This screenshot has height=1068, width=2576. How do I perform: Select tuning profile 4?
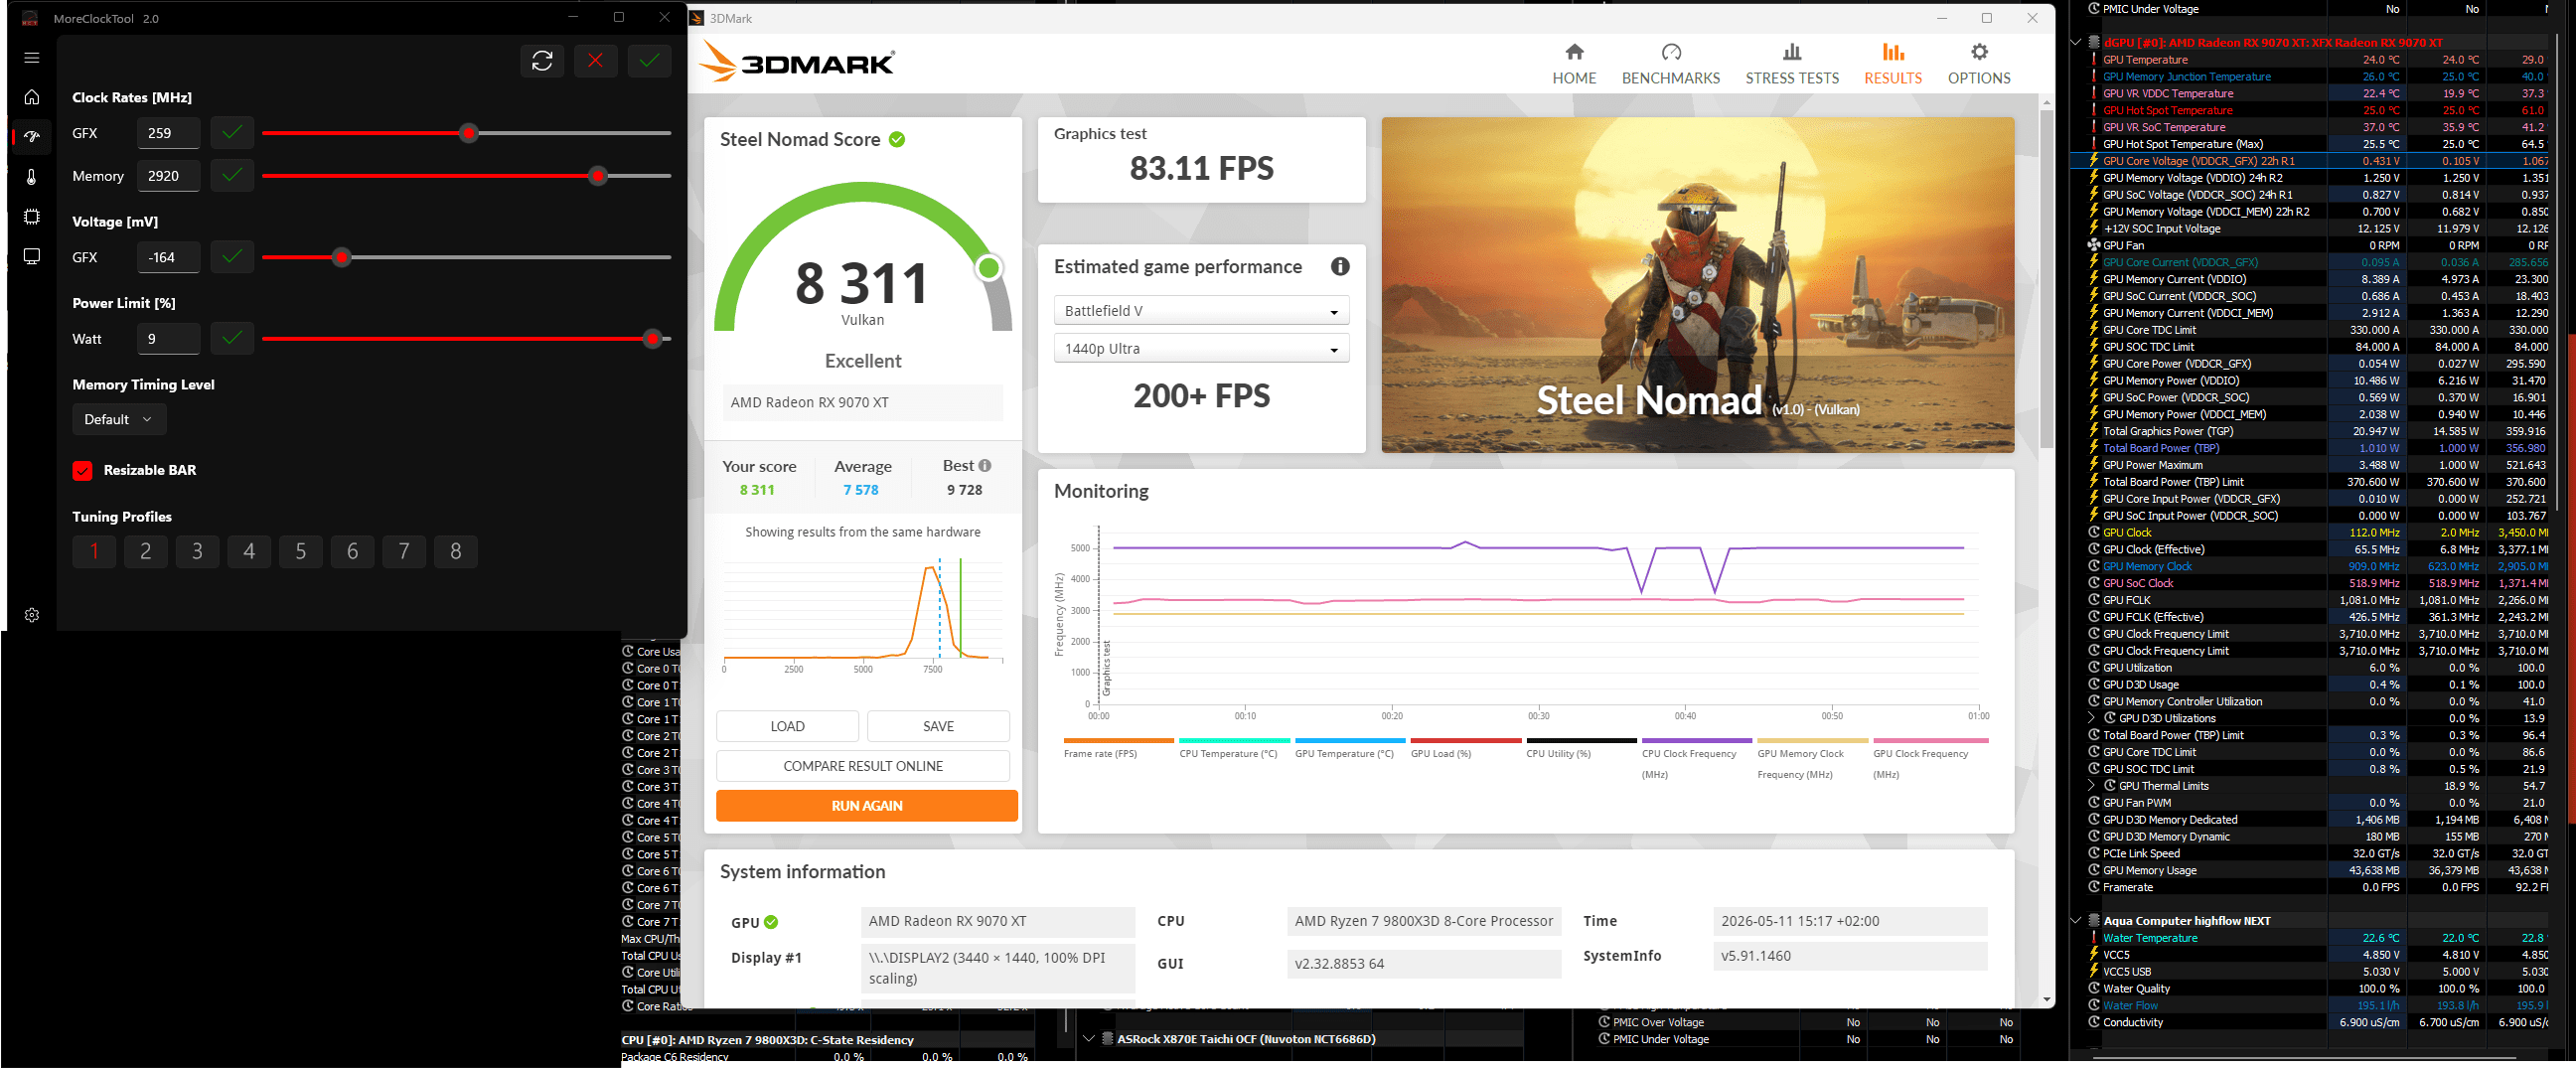point(249,552)
